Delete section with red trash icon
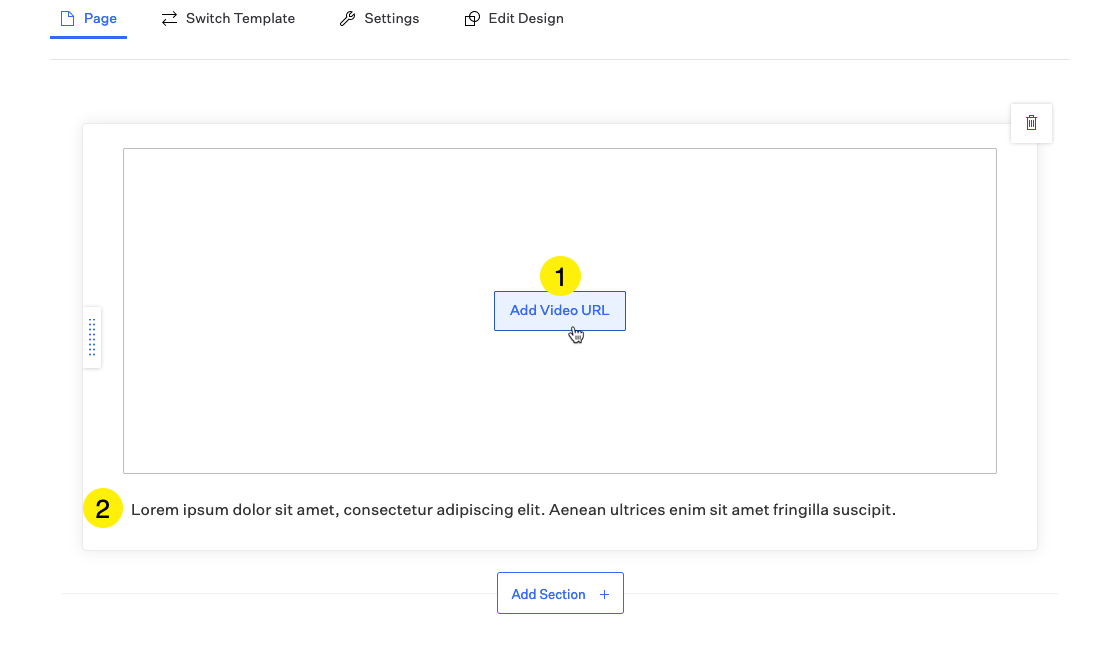This screenshot has height=660, width=1120. 1031,123
